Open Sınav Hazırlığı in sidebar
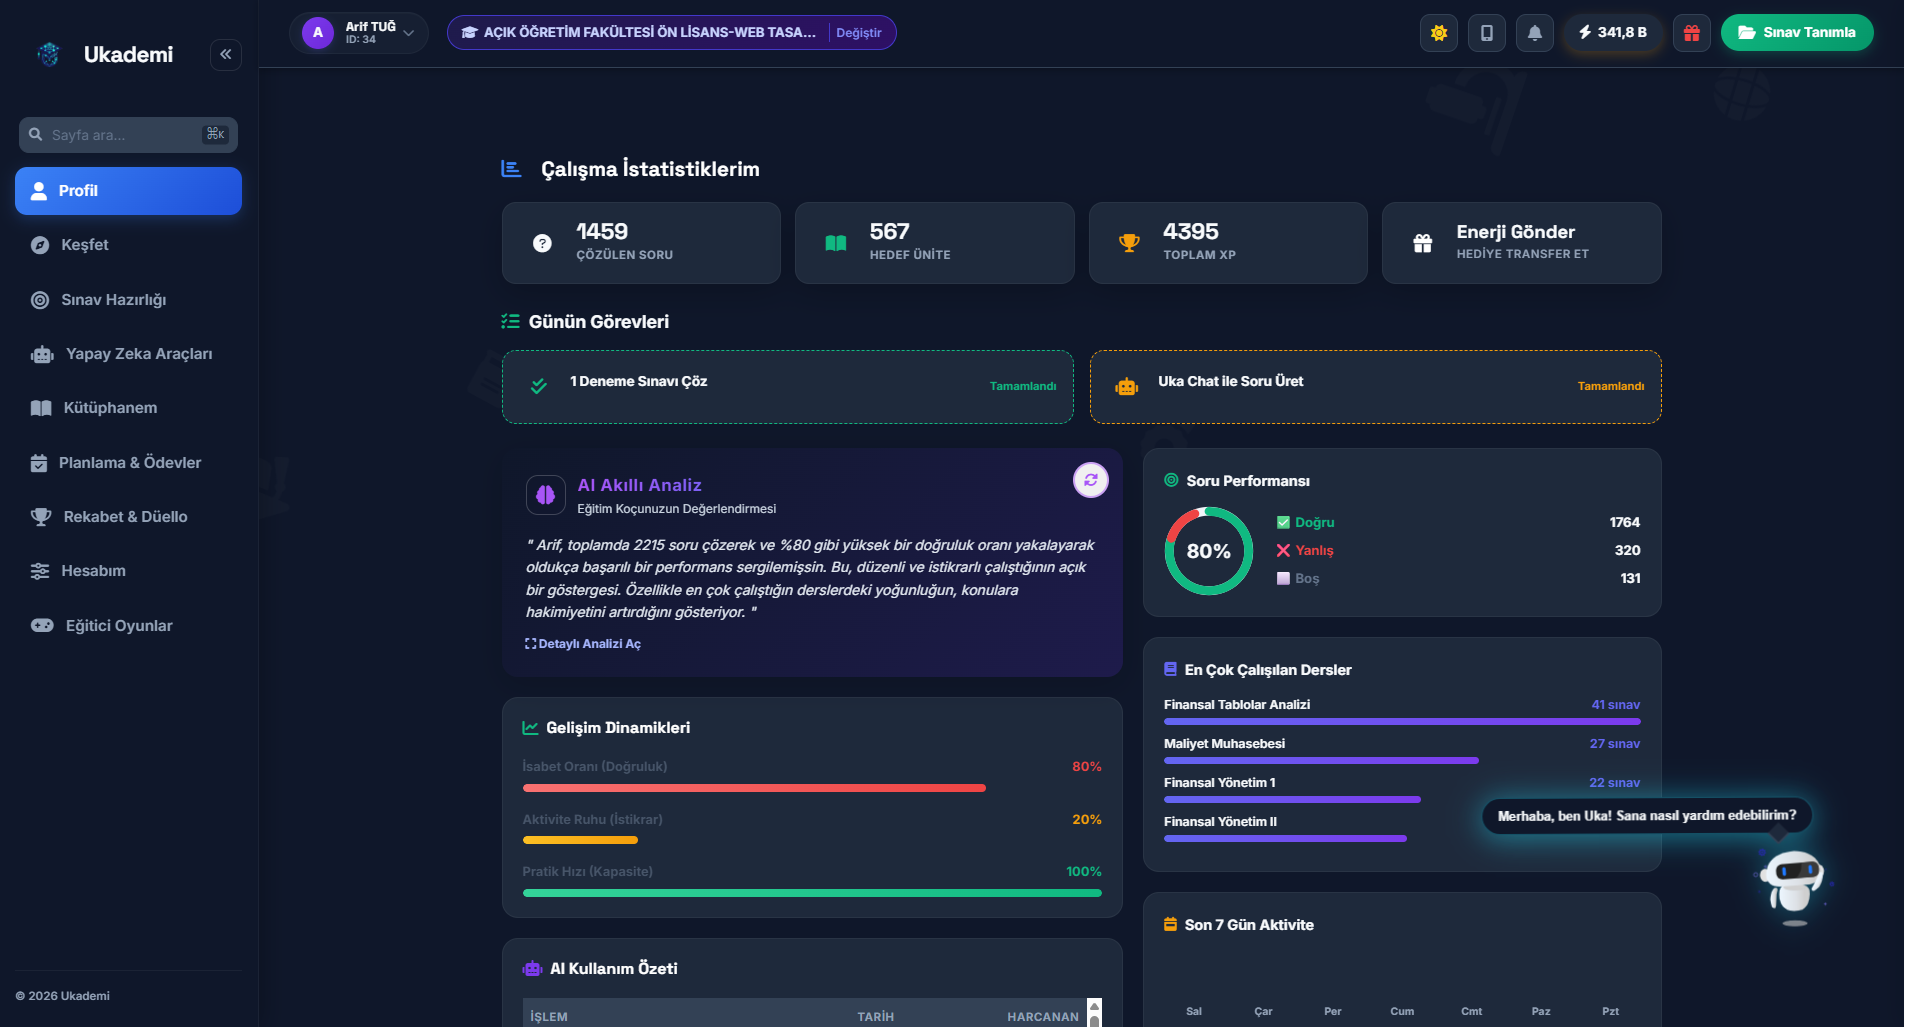The width and height of the screenshot is (1905, 1027). point(128,300)
